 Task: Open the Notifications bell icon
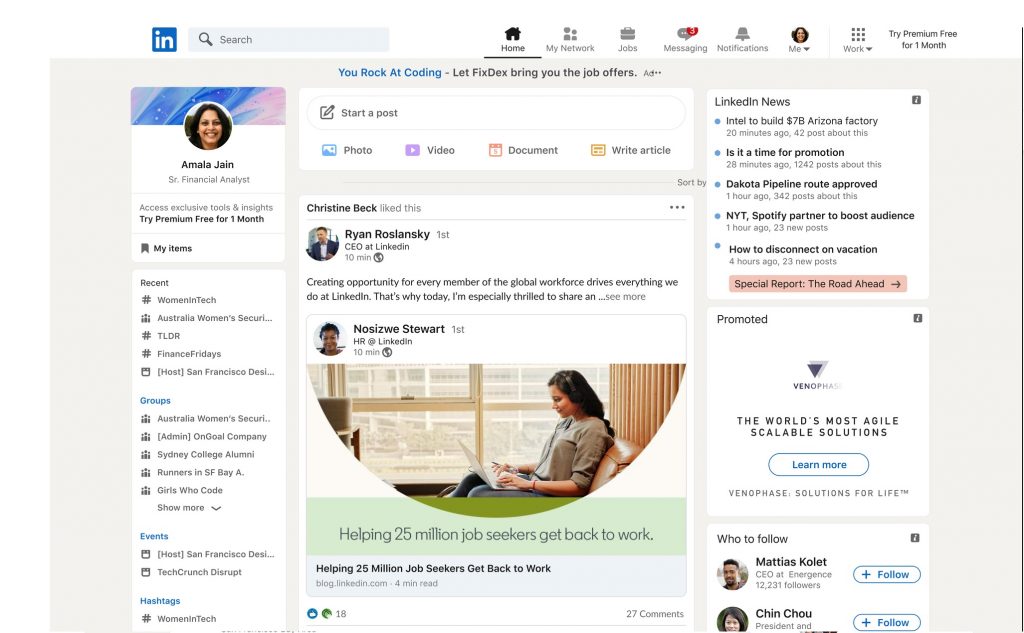tap(742, 34)
